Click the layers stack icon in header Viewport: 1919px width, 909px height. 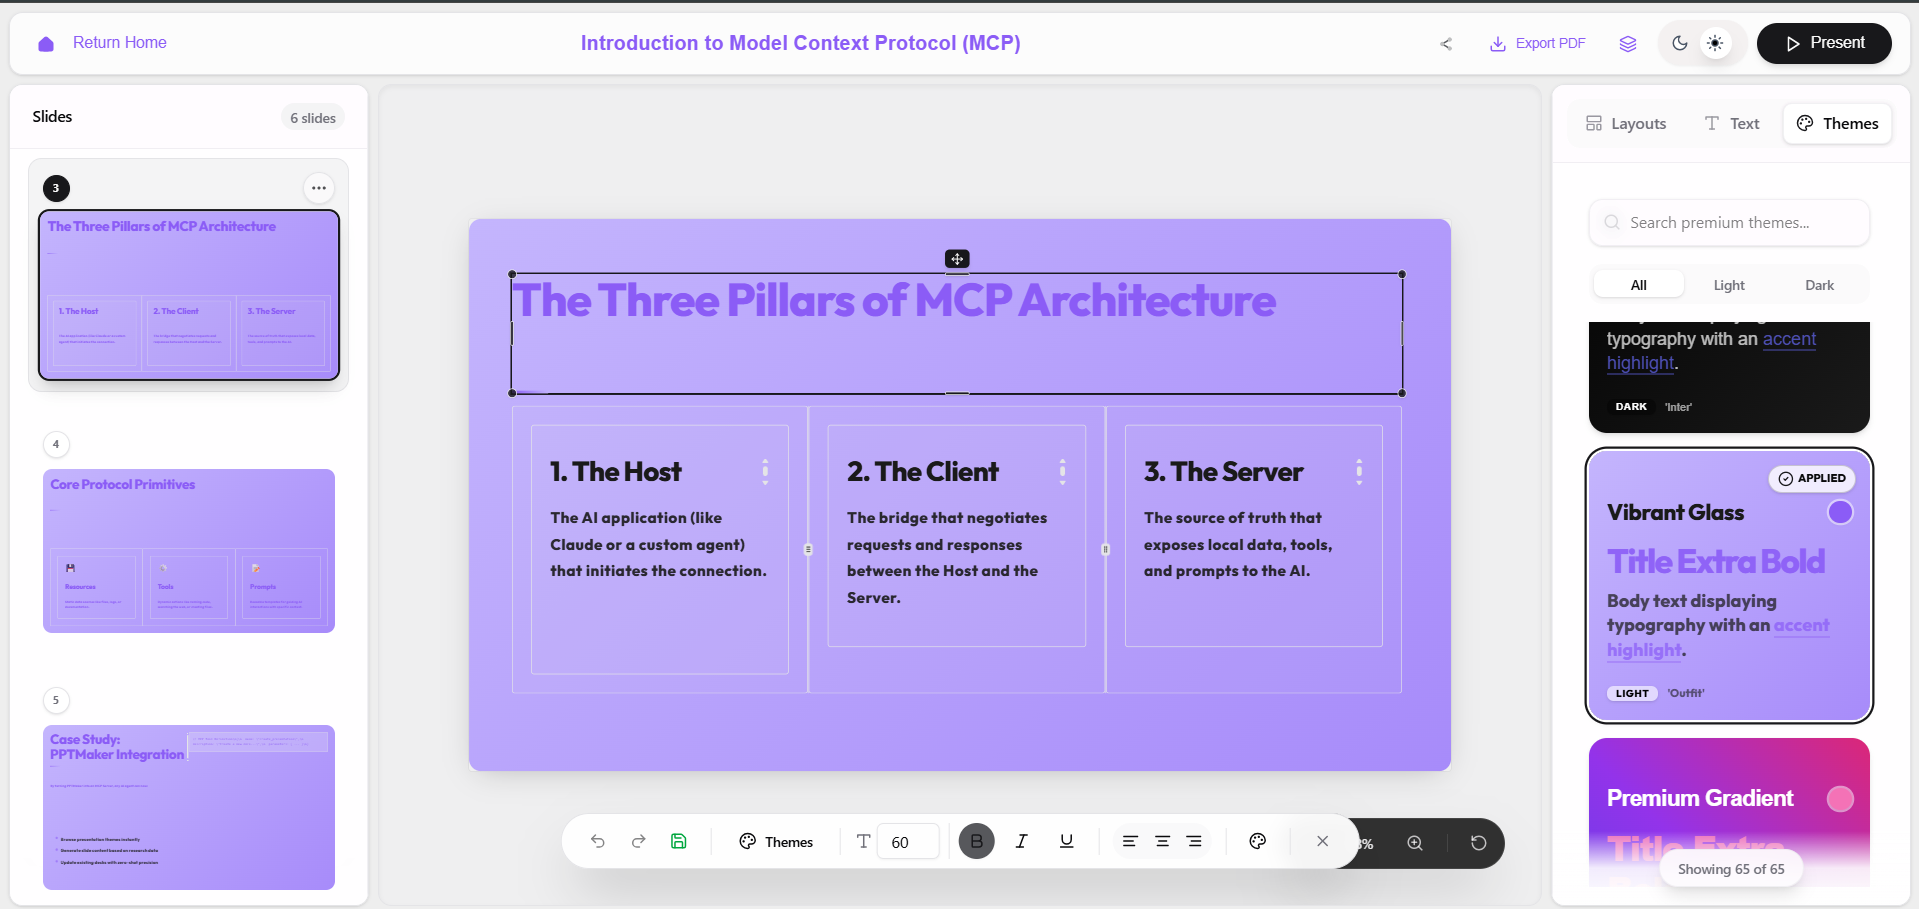1628,43
